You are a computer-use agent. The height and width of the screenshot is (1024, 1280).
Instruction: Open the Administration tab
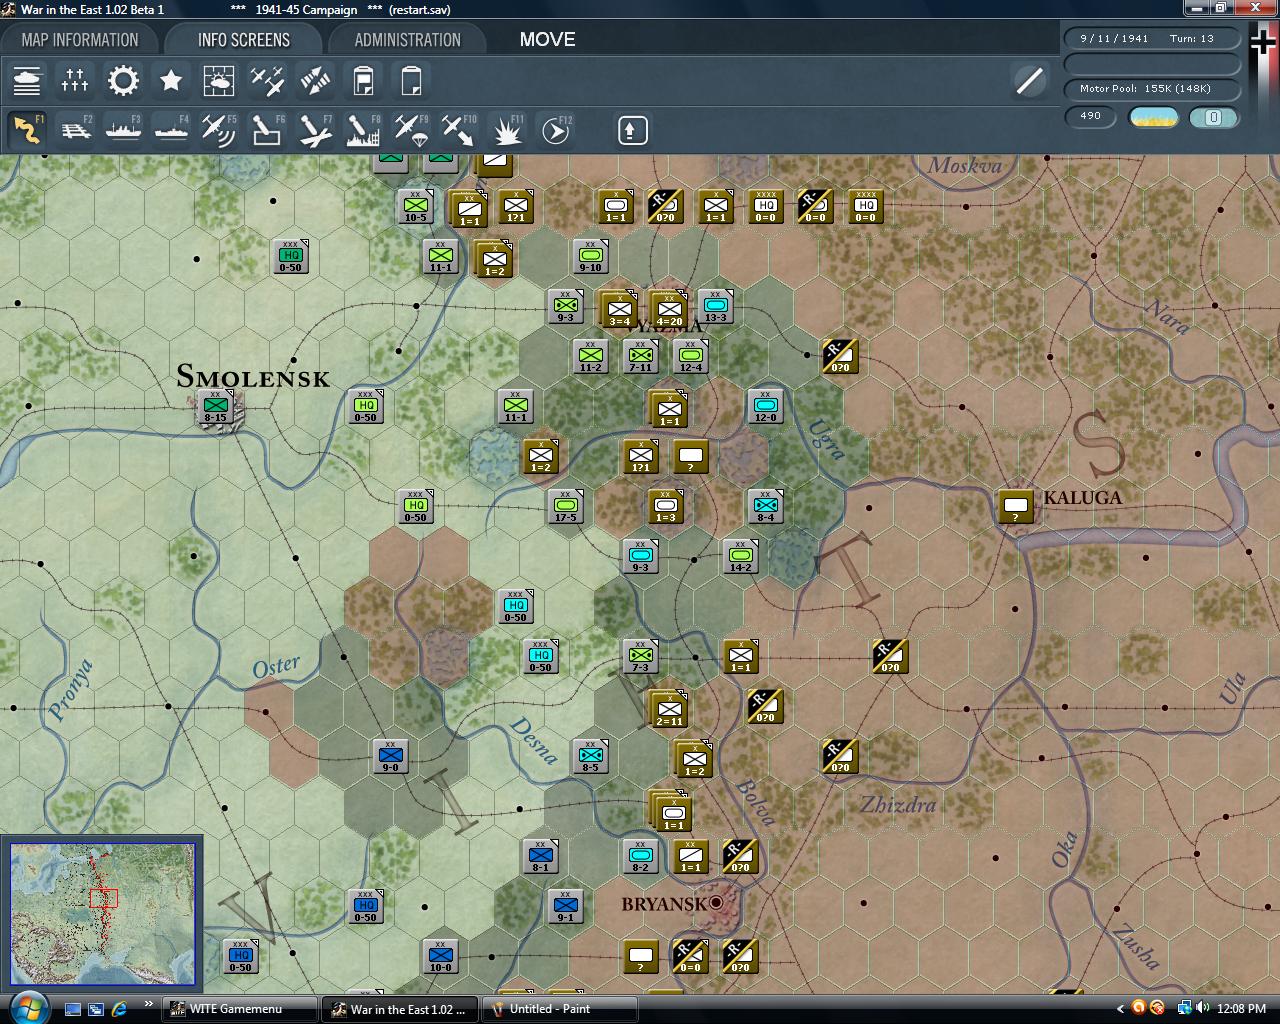(x=407, y=40)
